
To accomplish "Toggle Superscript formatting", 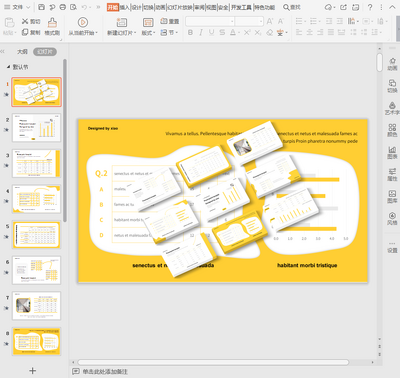I will pyautogui.click(x=247, y=32).
